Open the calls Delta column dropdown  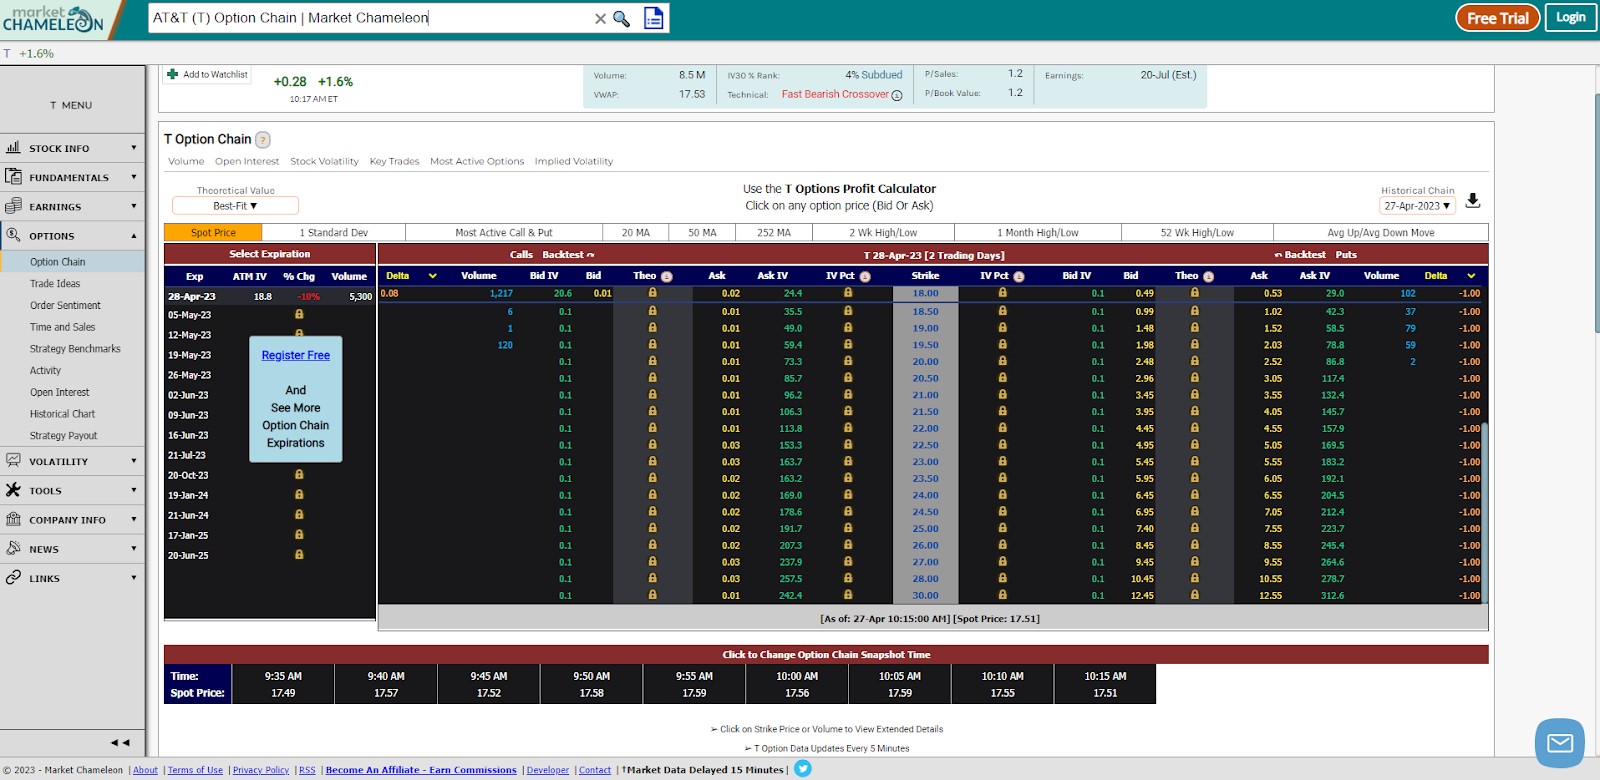click(x=433, y=276)
